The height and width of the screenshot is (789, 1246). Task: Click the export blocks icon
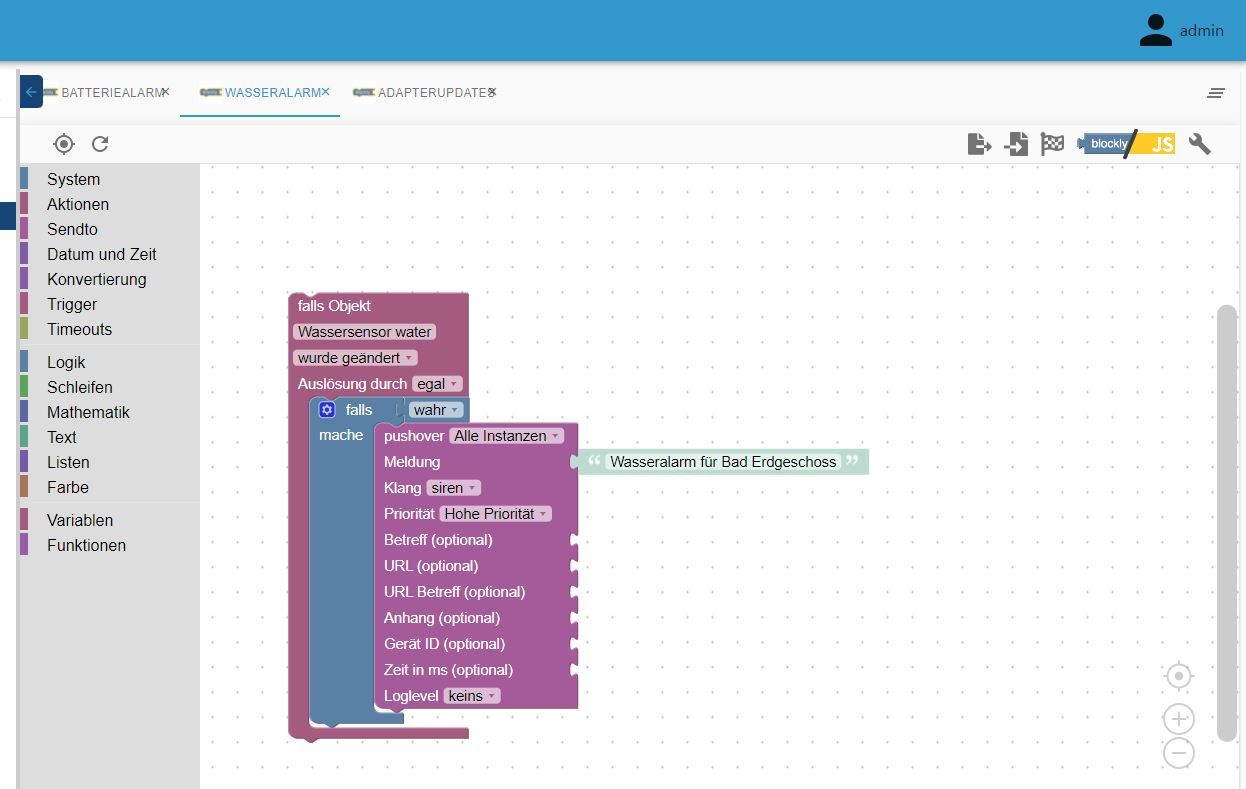[x=980, y=144]
